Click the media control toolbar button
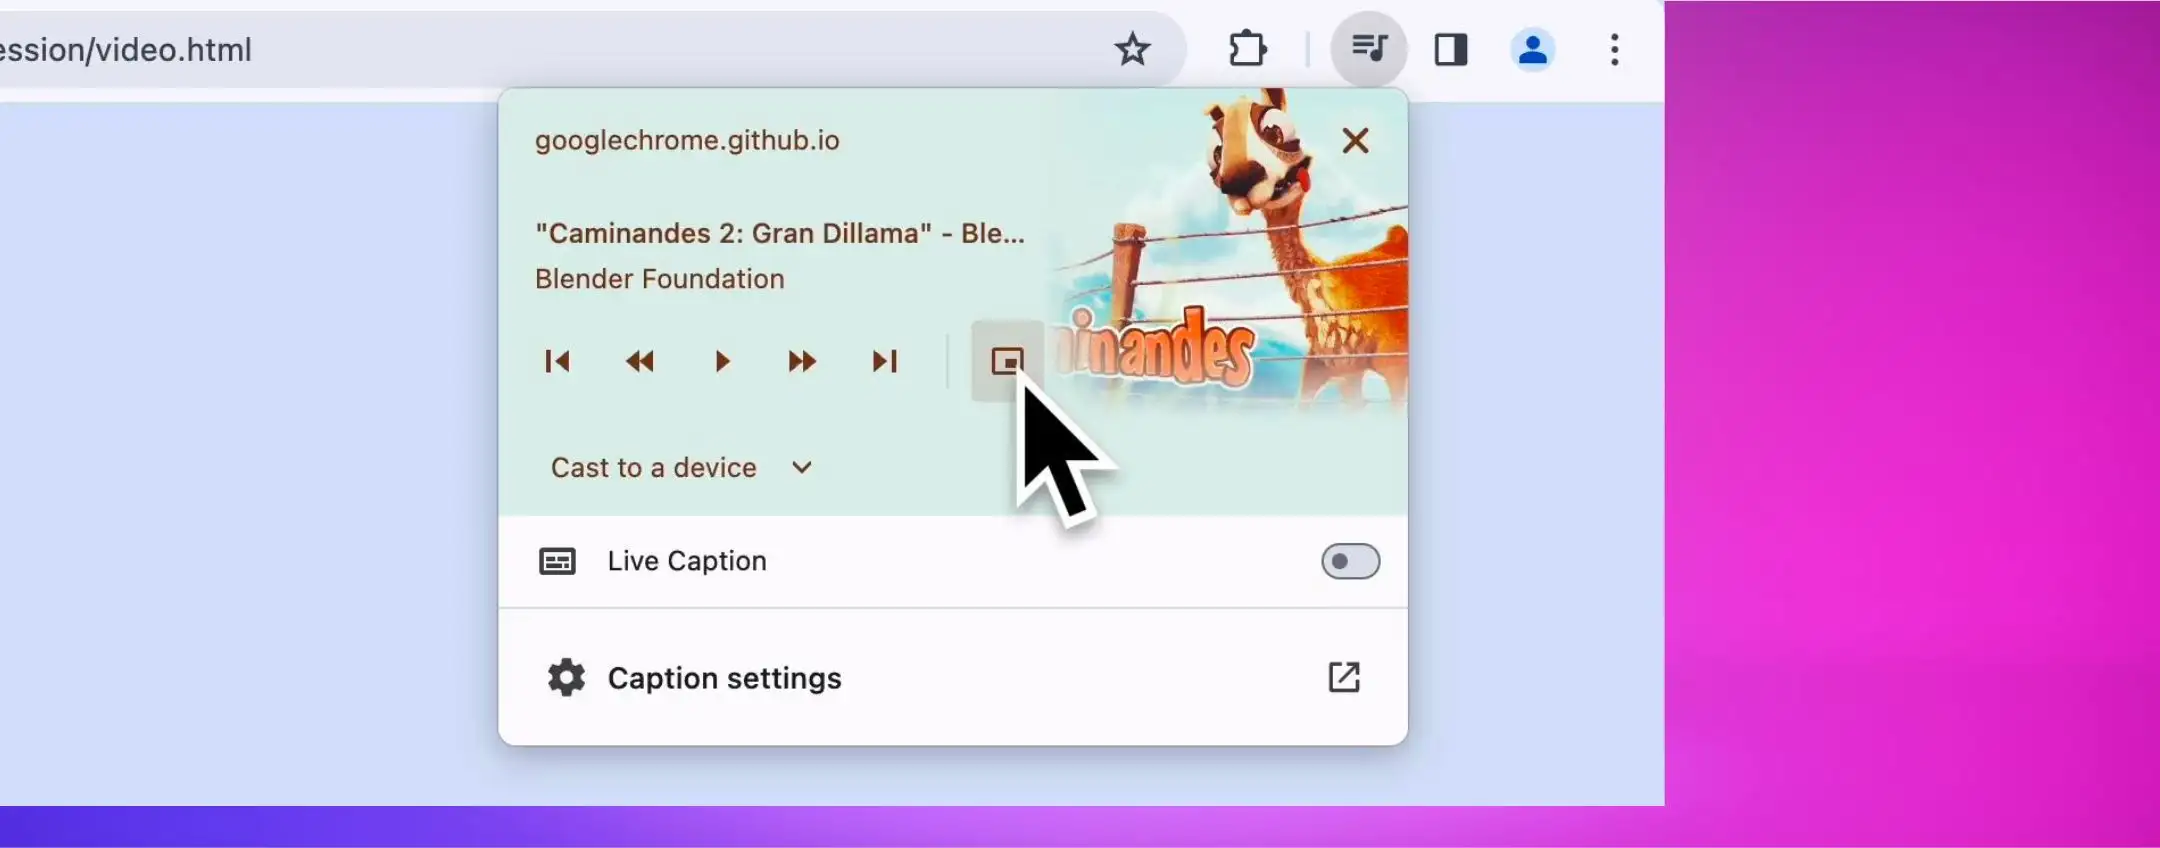Image resolution: width=2160 pixels, height=848 pixels. [x=1369, y=49]
